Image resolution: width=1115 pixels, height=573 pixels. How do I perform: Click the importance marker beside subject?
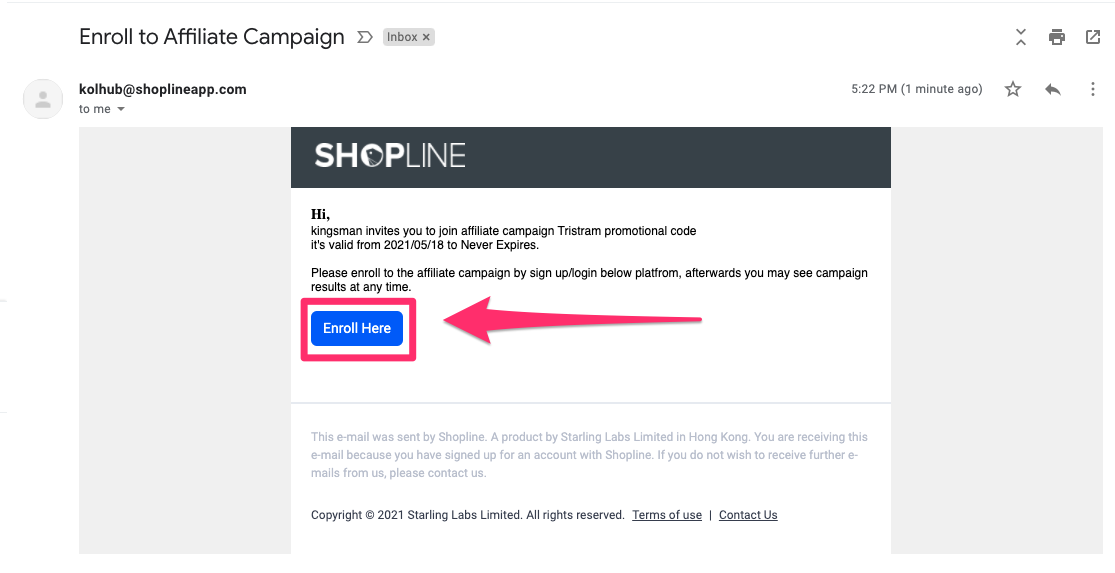click(365, 37)
